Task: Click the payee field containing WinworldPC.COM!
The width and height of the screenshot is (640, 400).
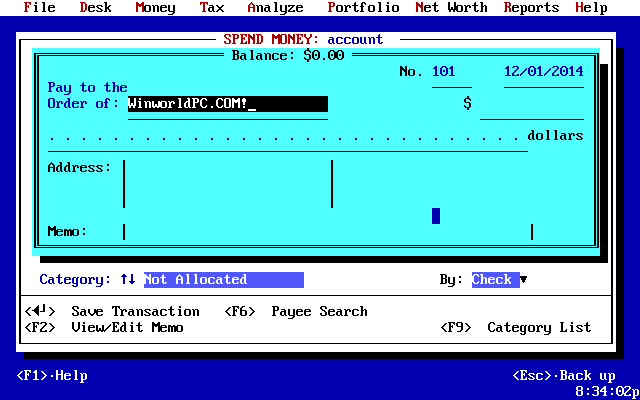Action: 228,104
